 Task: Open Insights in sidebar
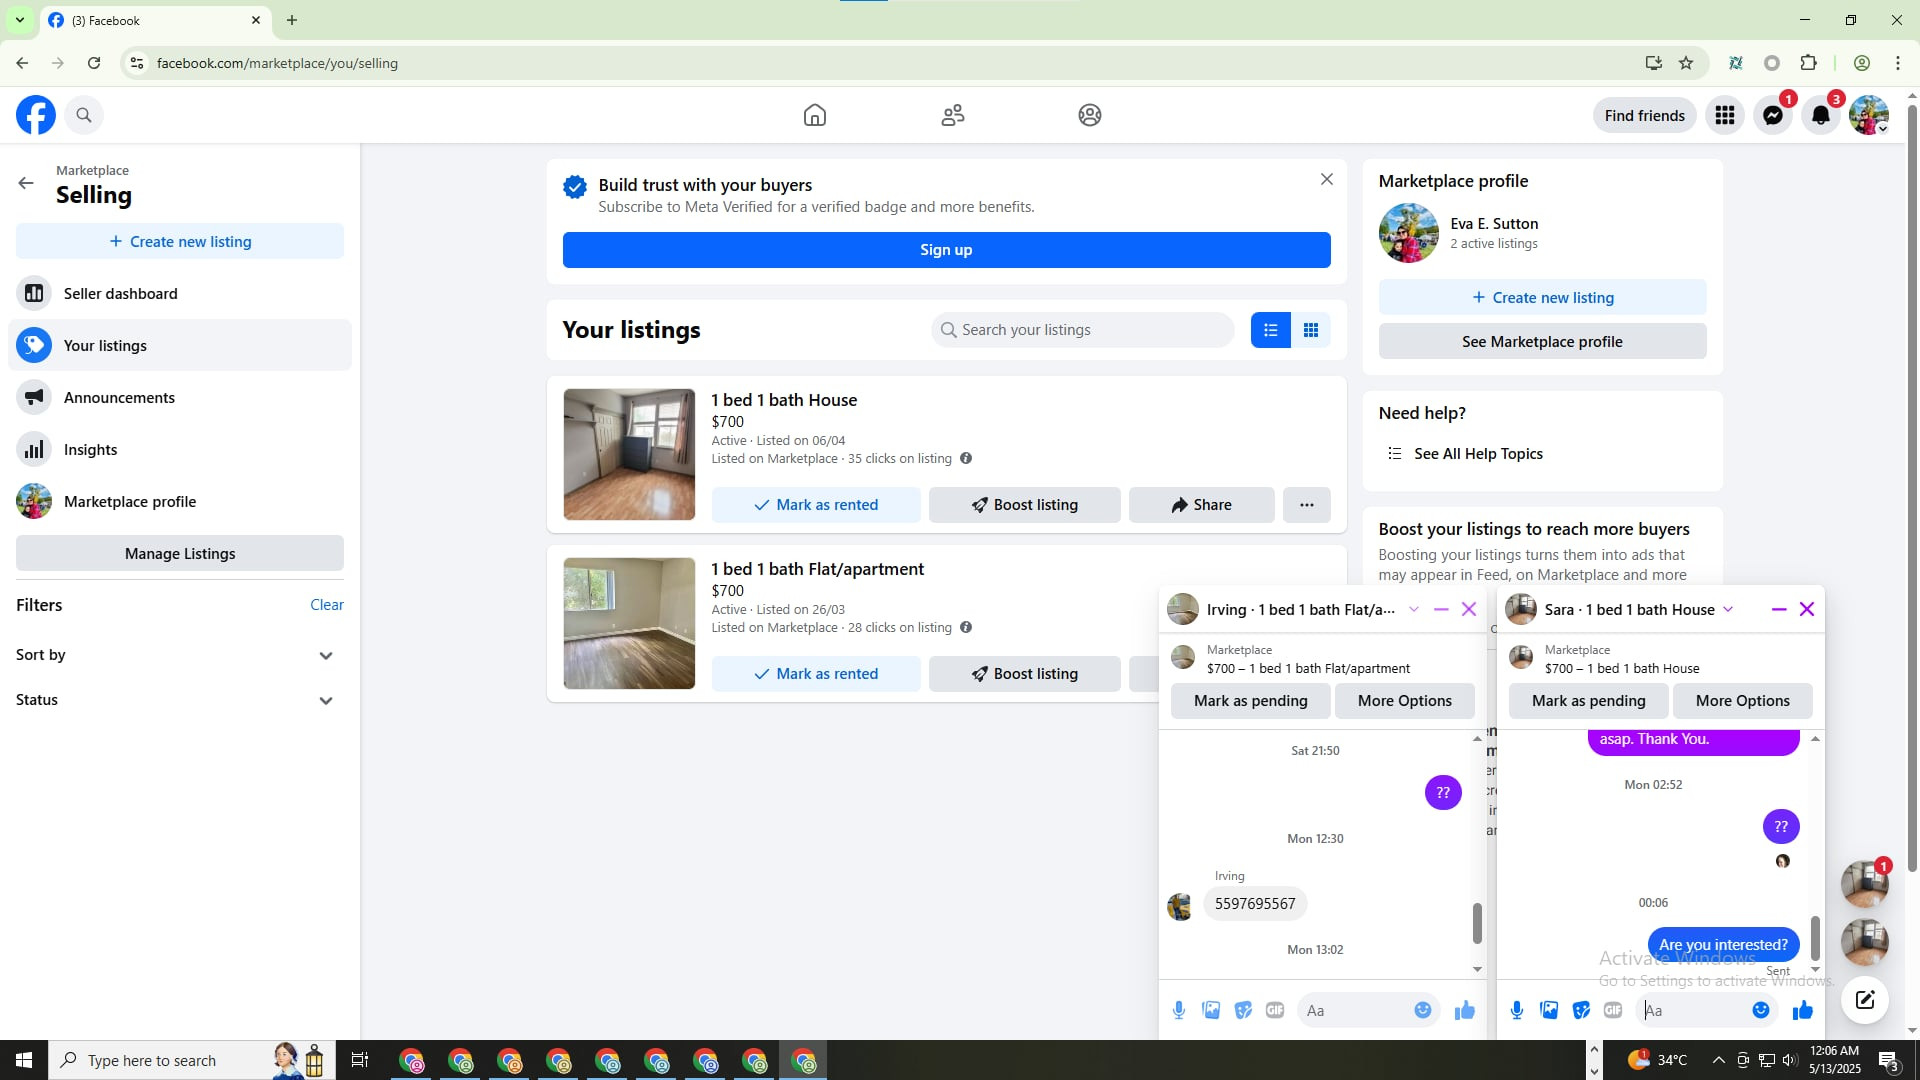coord(180,450)
